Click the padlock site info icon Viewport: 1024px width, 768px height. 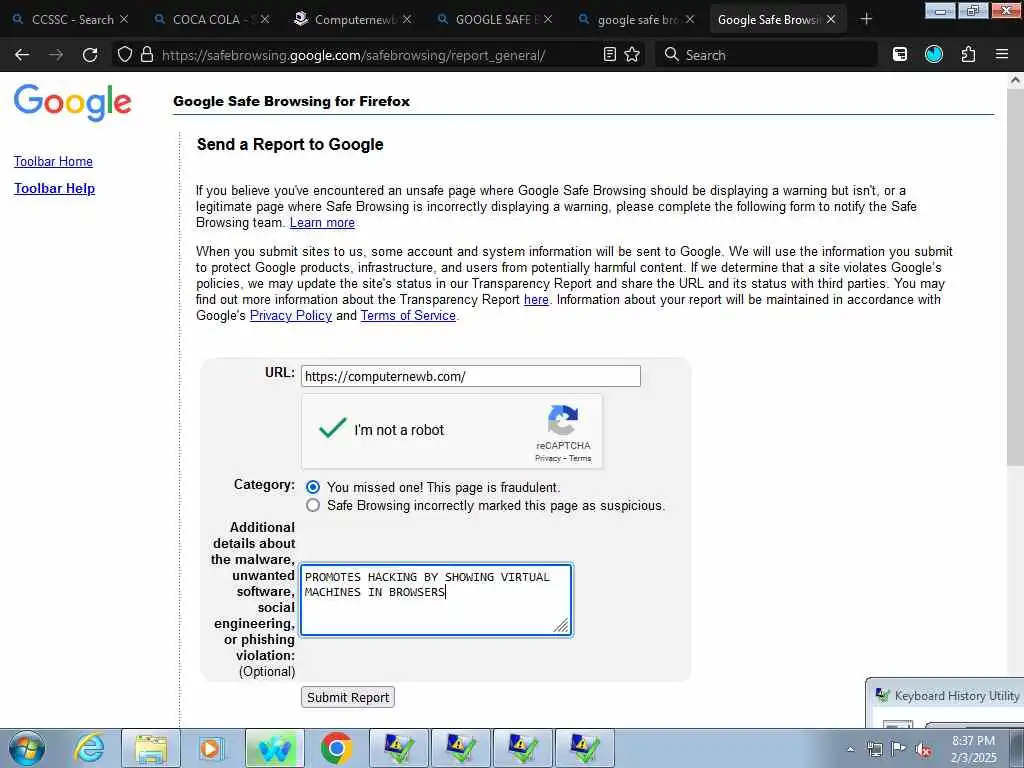pyautogui.click(x=148, y=54)
